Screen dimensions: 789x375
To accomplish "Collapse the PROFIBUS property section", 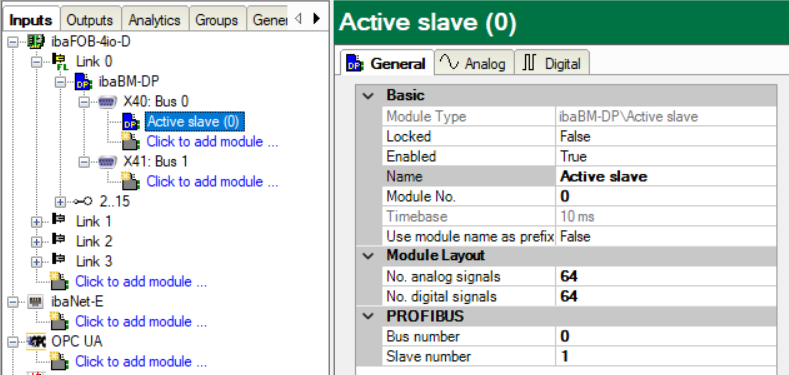I will click(x=369, y=316).
